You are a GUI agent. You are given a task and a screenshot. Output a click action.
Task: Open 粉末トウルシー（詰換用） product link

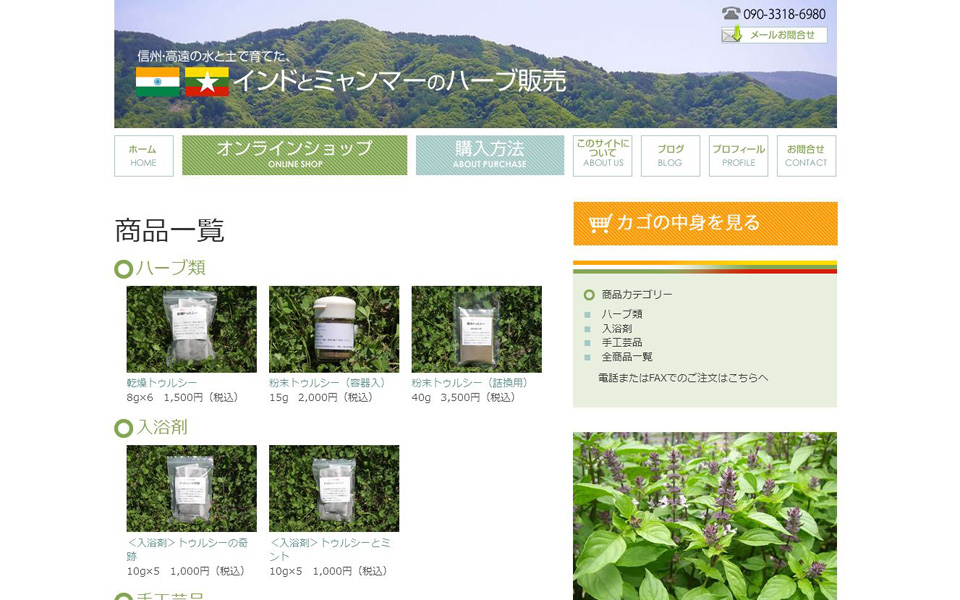tap(471, 383)
